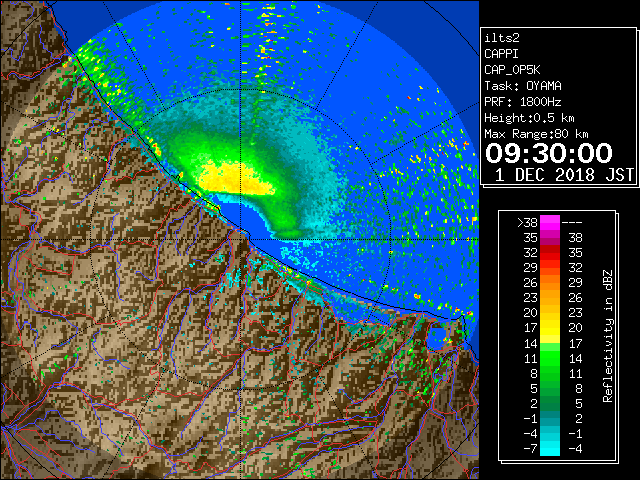Click the '---' legend label at top right

(x=572, y=223)
